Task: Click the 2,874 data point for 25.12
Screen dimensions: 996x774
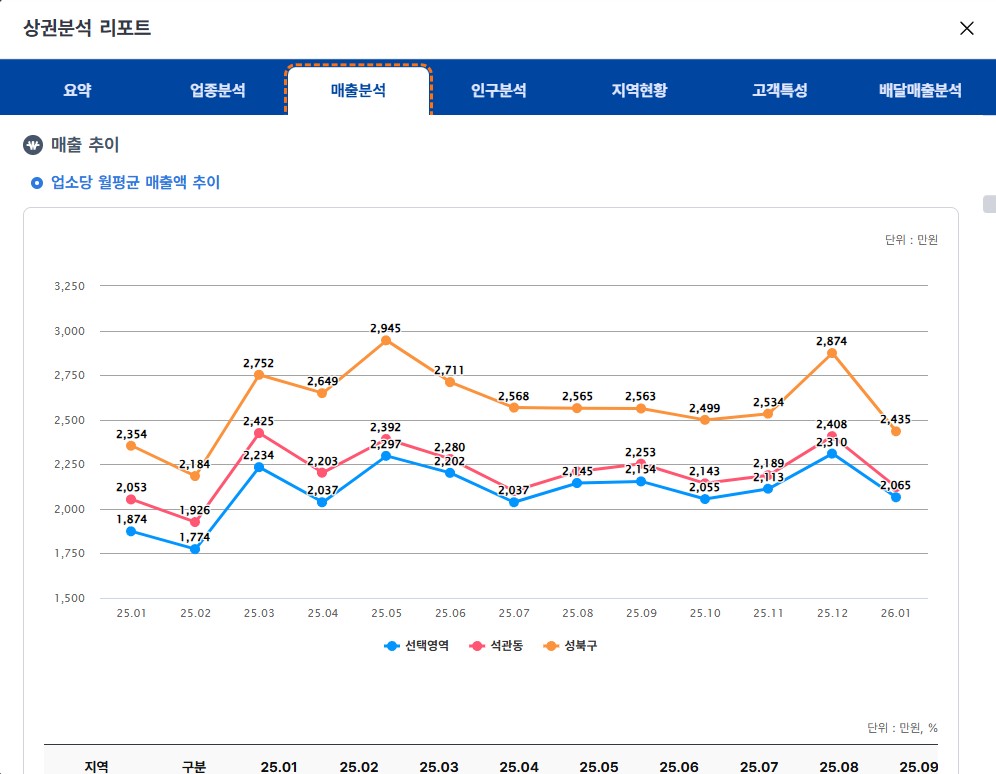Action: (834, 354)
